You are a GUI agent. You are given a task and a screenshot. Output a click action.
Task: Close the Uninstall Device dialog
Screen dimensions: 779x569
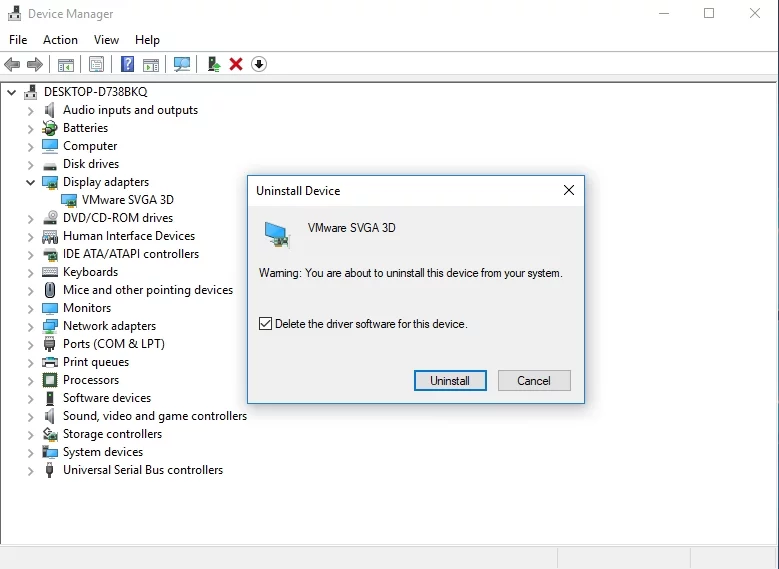pyautogui.click(x=569, y=190)
